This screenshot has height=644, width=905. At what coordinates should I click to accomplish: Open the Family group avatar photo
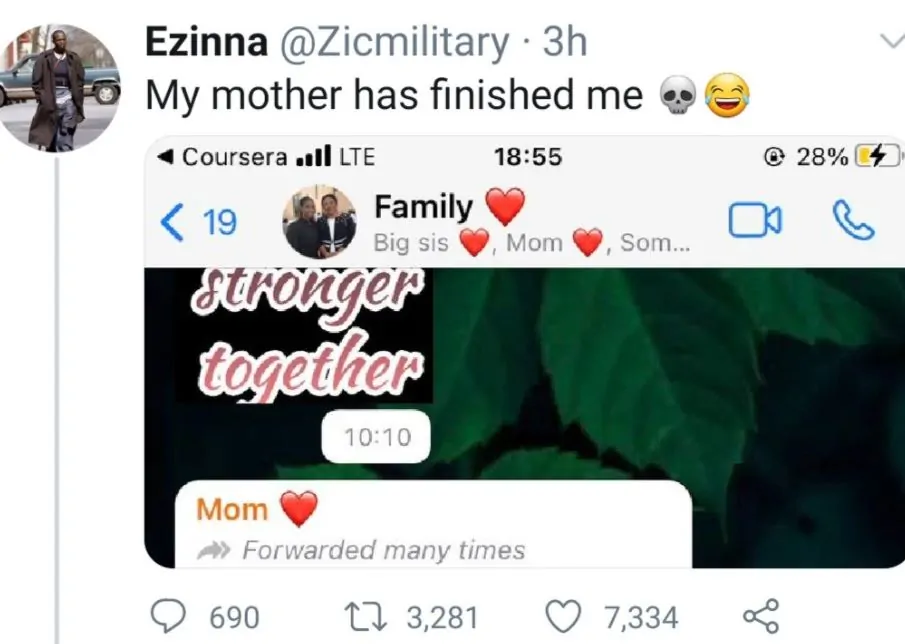tap(319, 222)
